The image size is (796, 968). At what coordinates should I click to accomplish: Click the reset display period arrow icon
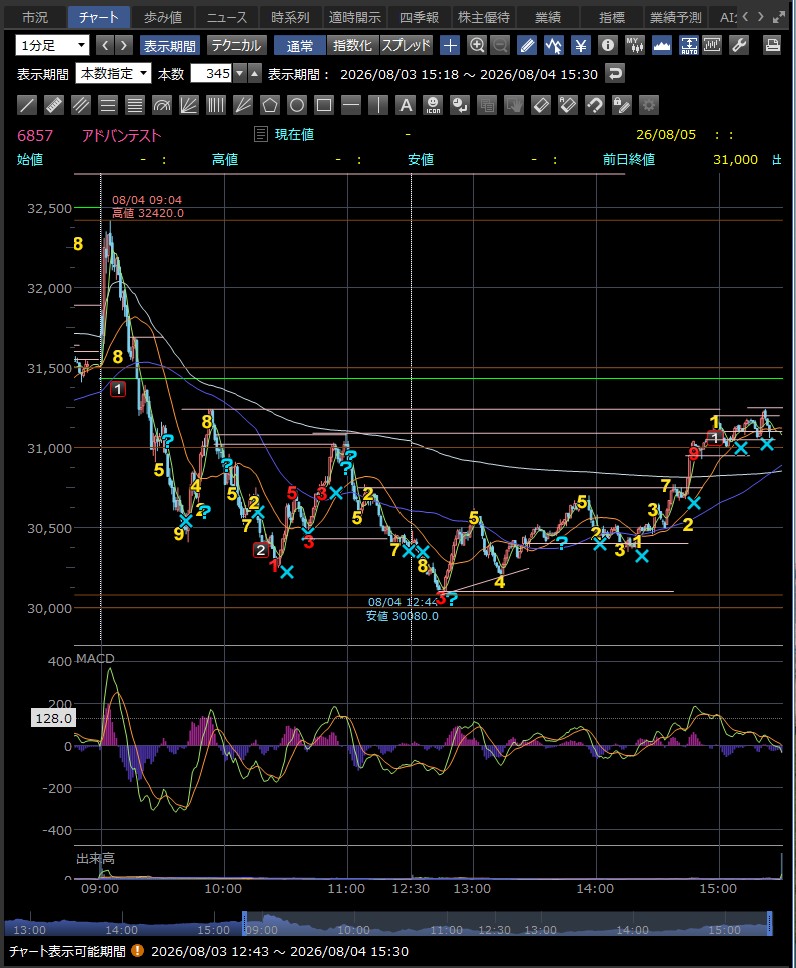pyautogui.click(x=614, y=73)
